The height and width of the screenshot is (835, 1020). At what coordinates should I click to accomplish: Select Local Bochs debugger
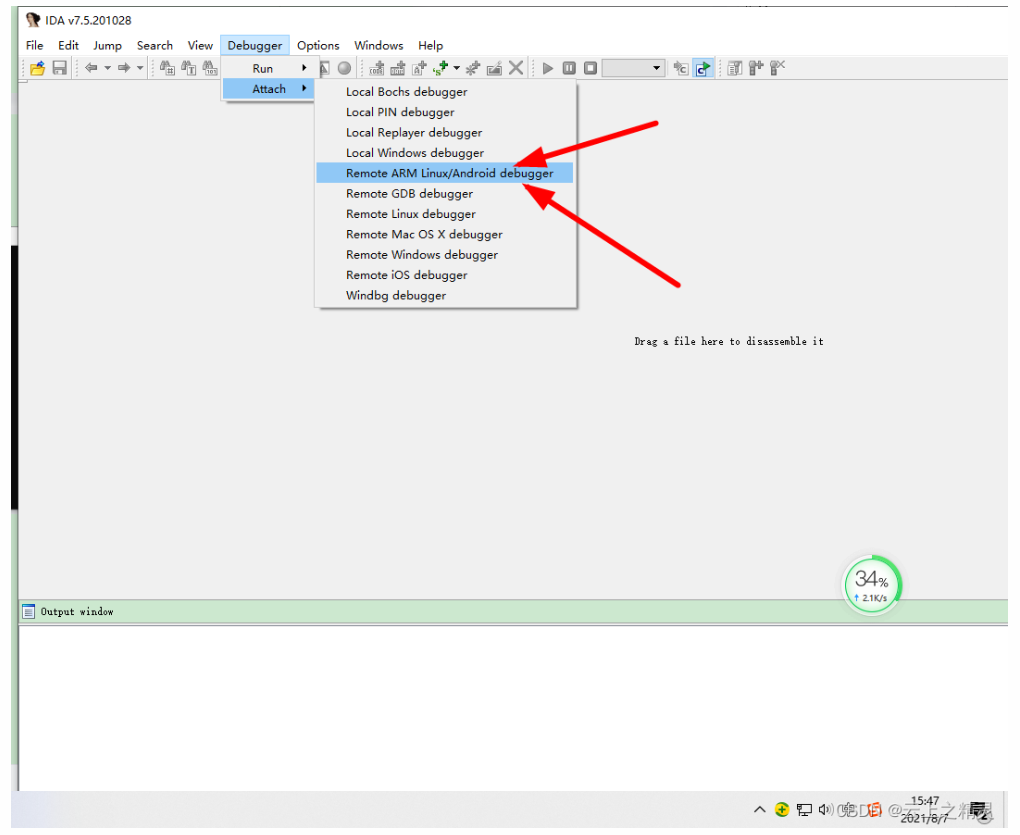[x=445, y=92]
